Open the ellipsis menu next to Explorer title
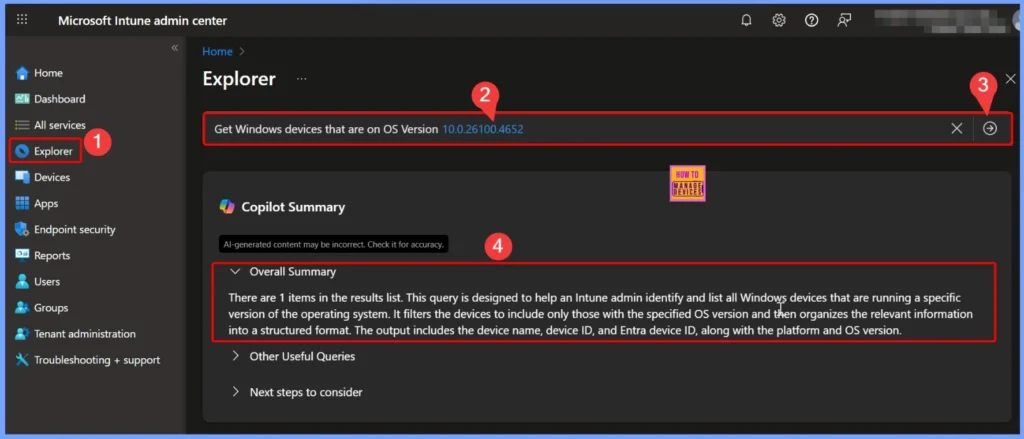Image resolution: width=1024 pixels, height=439 pixels. point(301,79)
